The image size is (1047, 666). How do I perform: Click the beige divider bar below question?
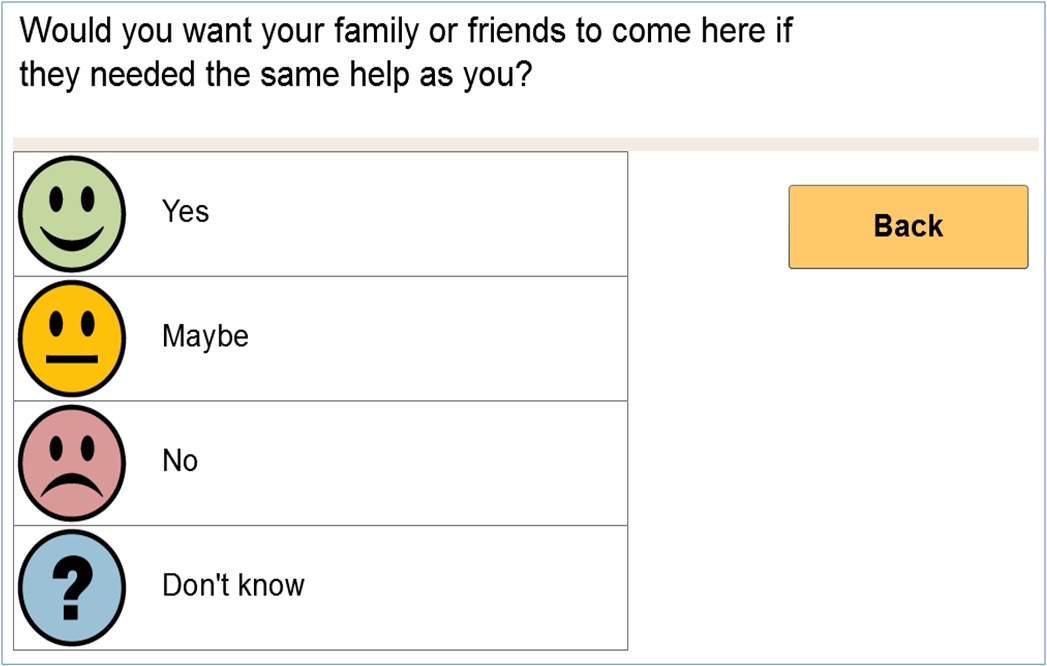point(526,144)
